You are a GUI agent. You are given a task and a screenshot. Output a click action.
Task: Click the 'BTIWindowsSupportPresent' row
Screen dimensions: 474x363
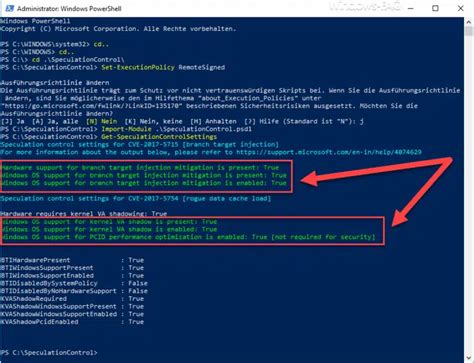pyautogui.click(x=72, y=268)
